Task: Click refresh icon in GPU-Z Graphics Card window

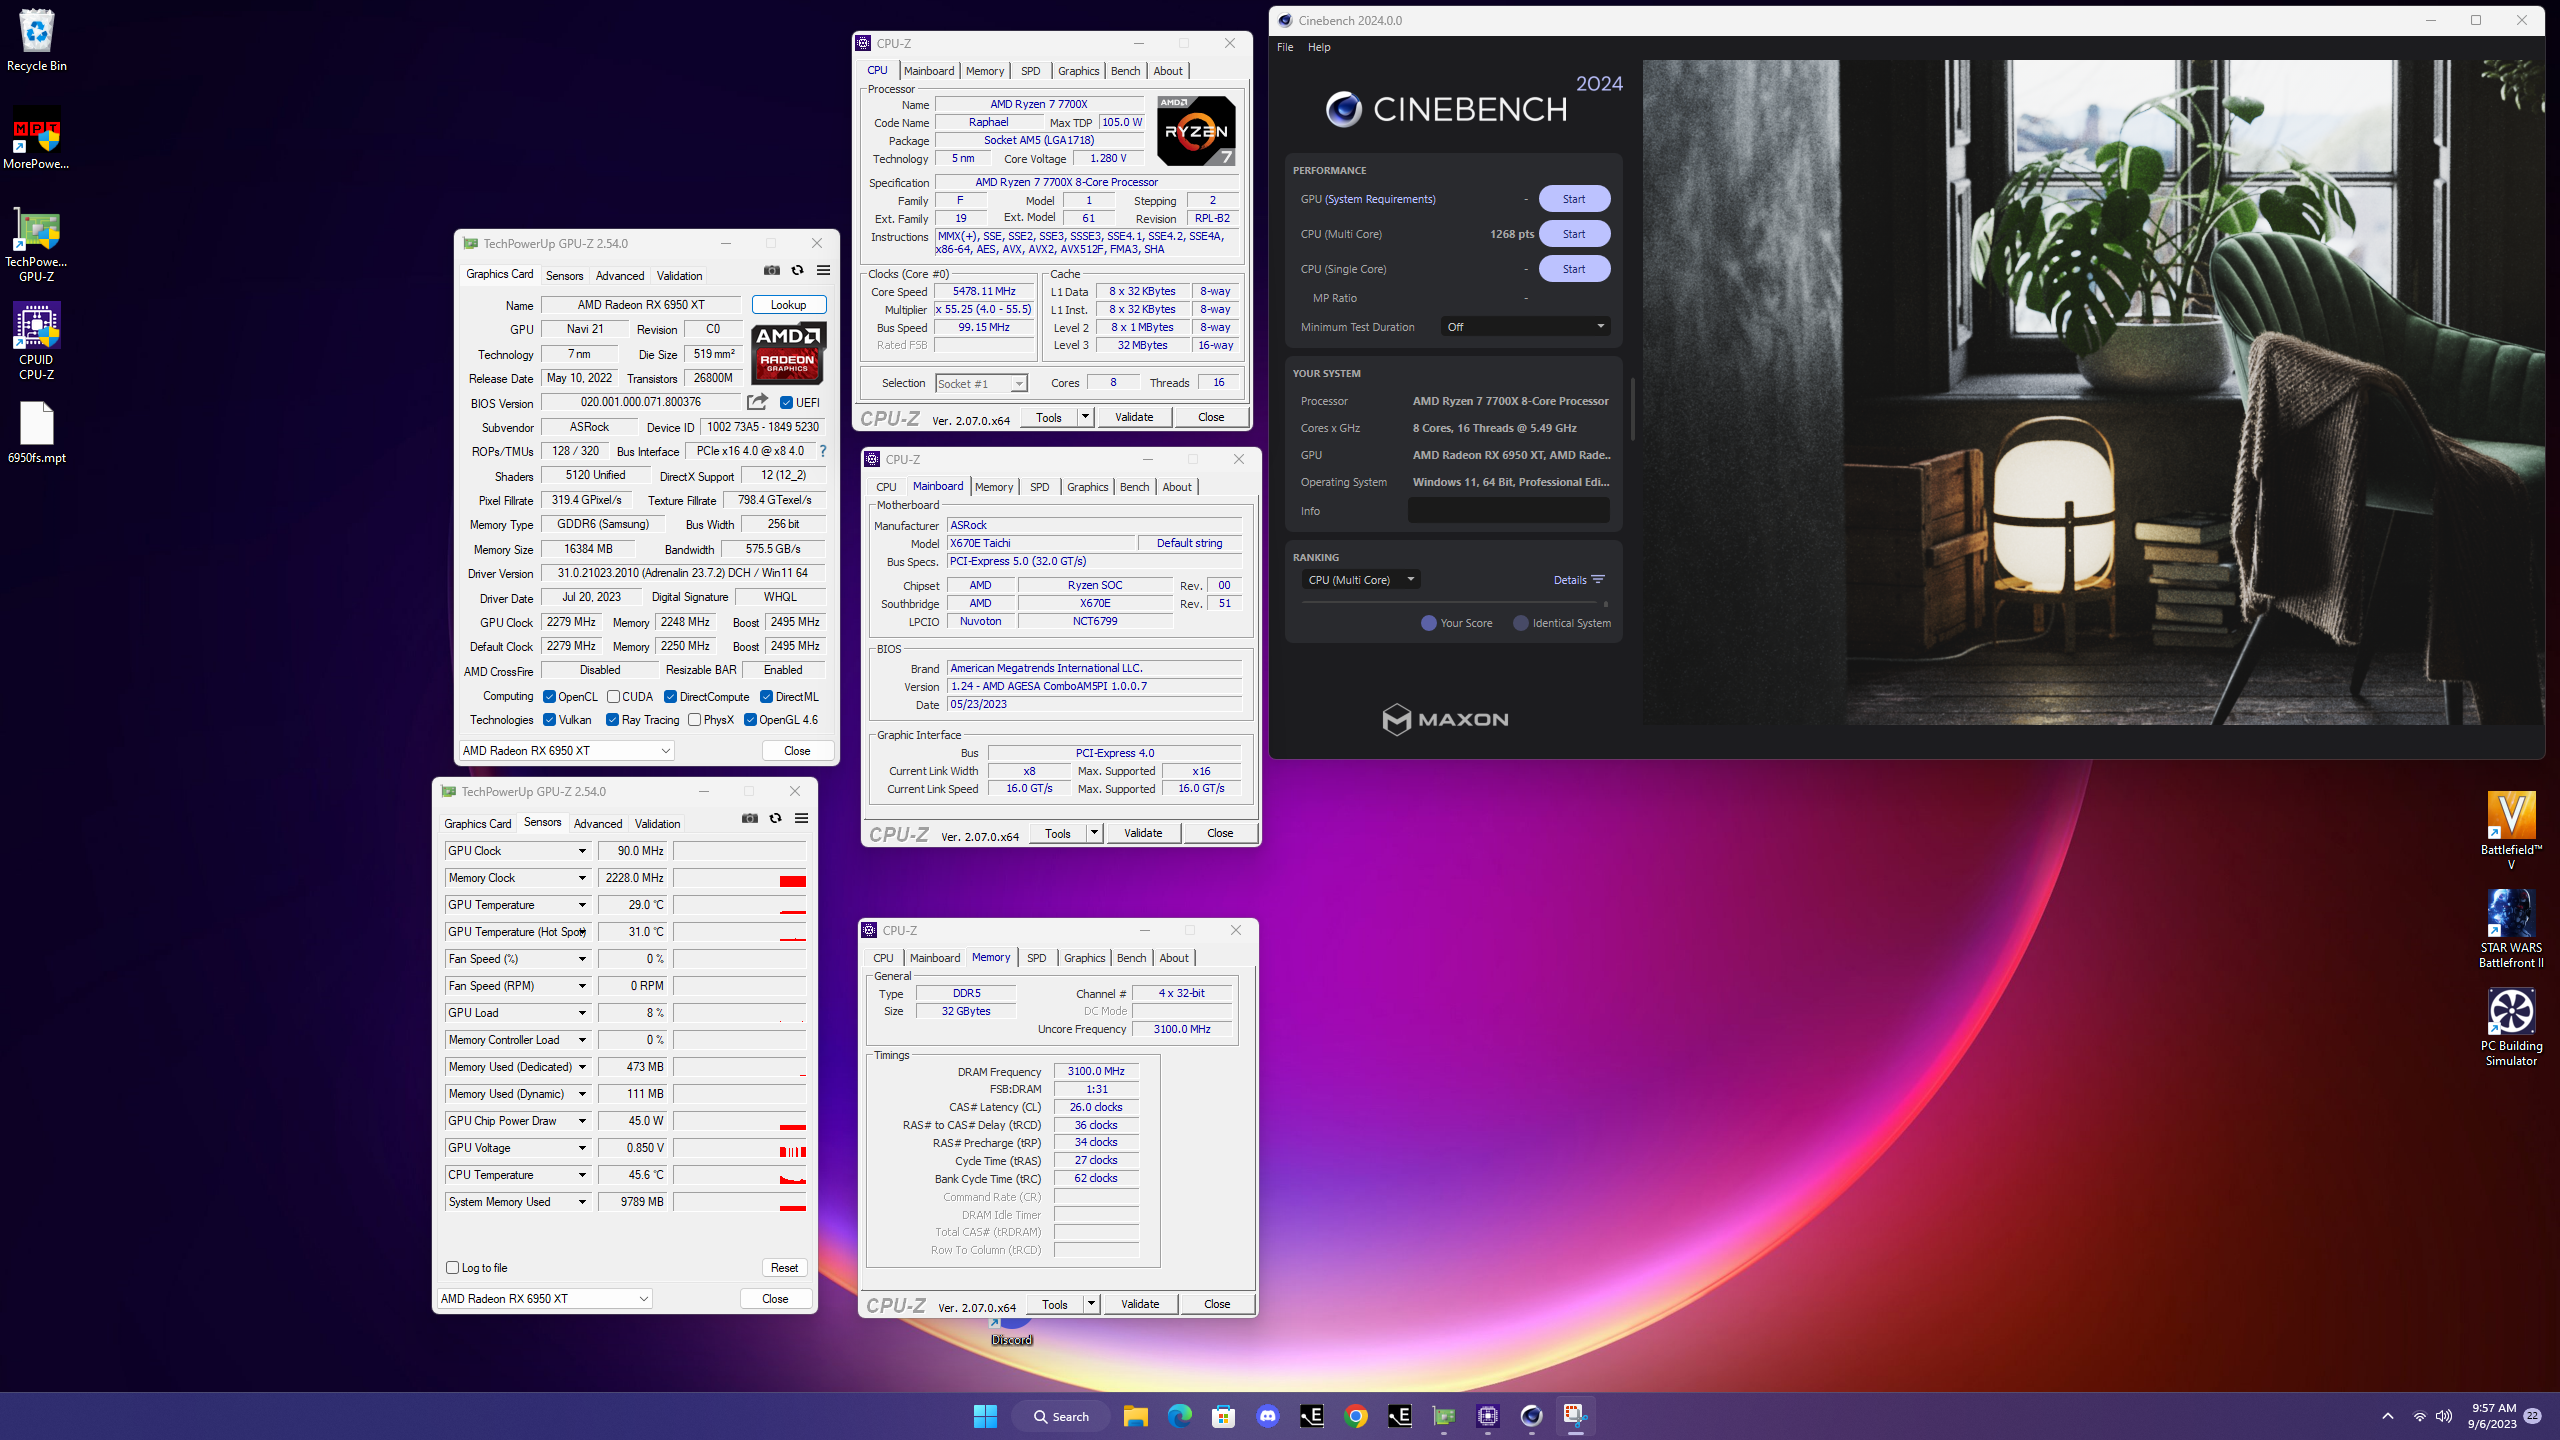Action: click(797, 270)
